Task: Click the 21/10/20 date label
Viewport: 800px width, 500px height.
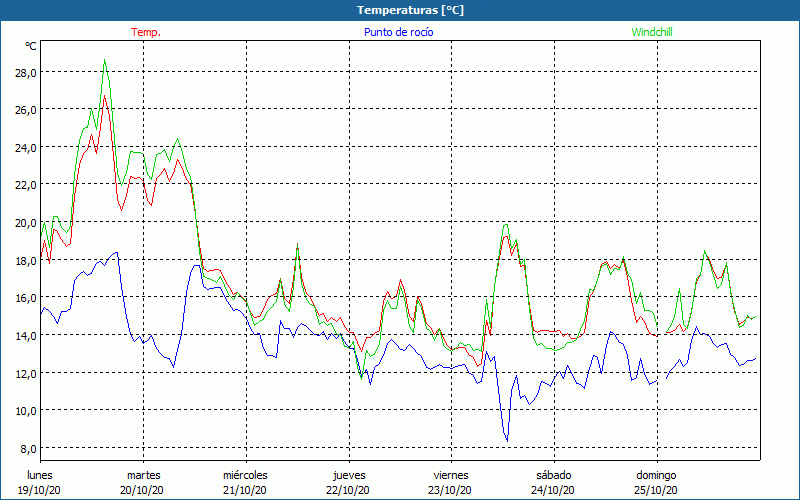Action: coord(245,490)
